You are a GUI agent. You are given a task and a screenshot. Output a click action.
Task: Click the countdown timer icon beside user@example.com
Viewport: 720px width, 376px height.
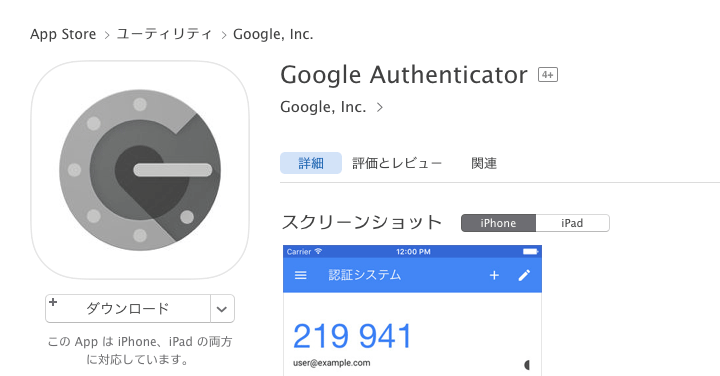pos(527,365)
